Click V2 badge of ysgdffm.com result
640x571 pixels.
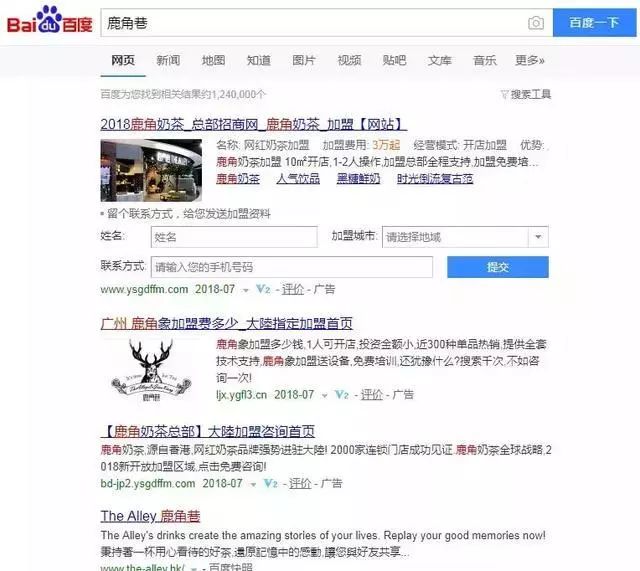click(x=263, y=289)
